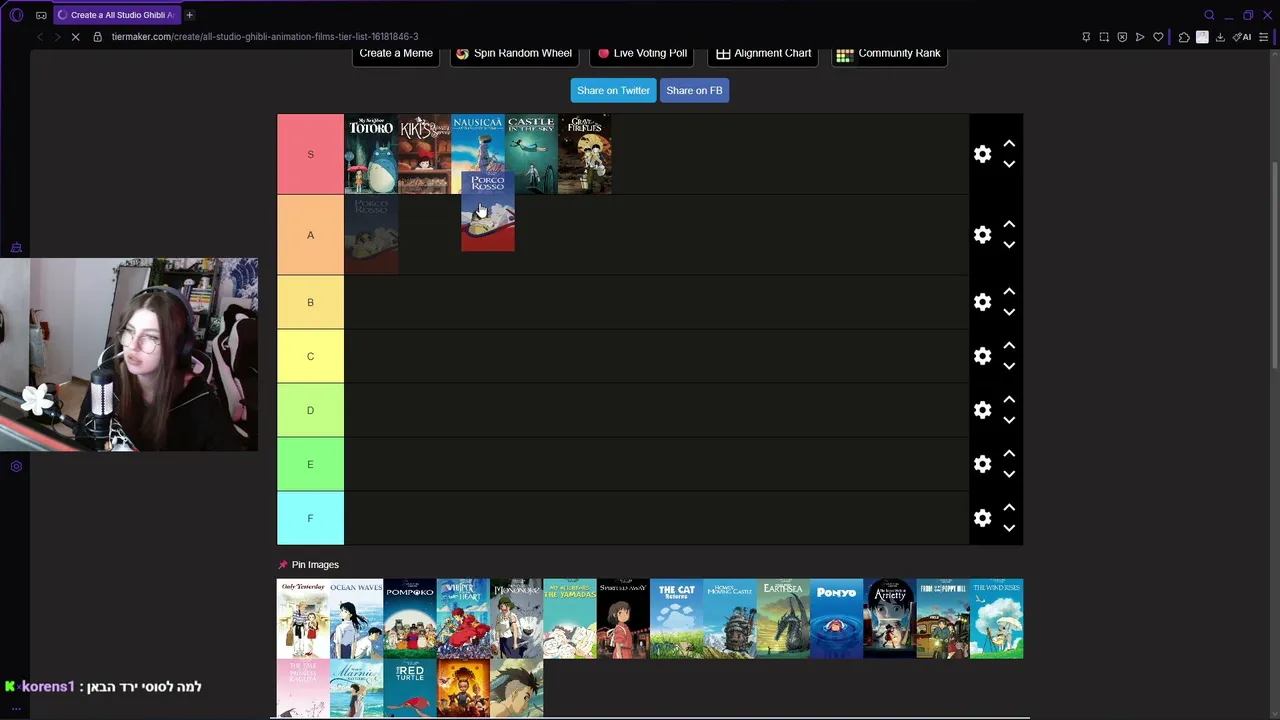
Task: Select the B tier label
Action: click(310, 302)
